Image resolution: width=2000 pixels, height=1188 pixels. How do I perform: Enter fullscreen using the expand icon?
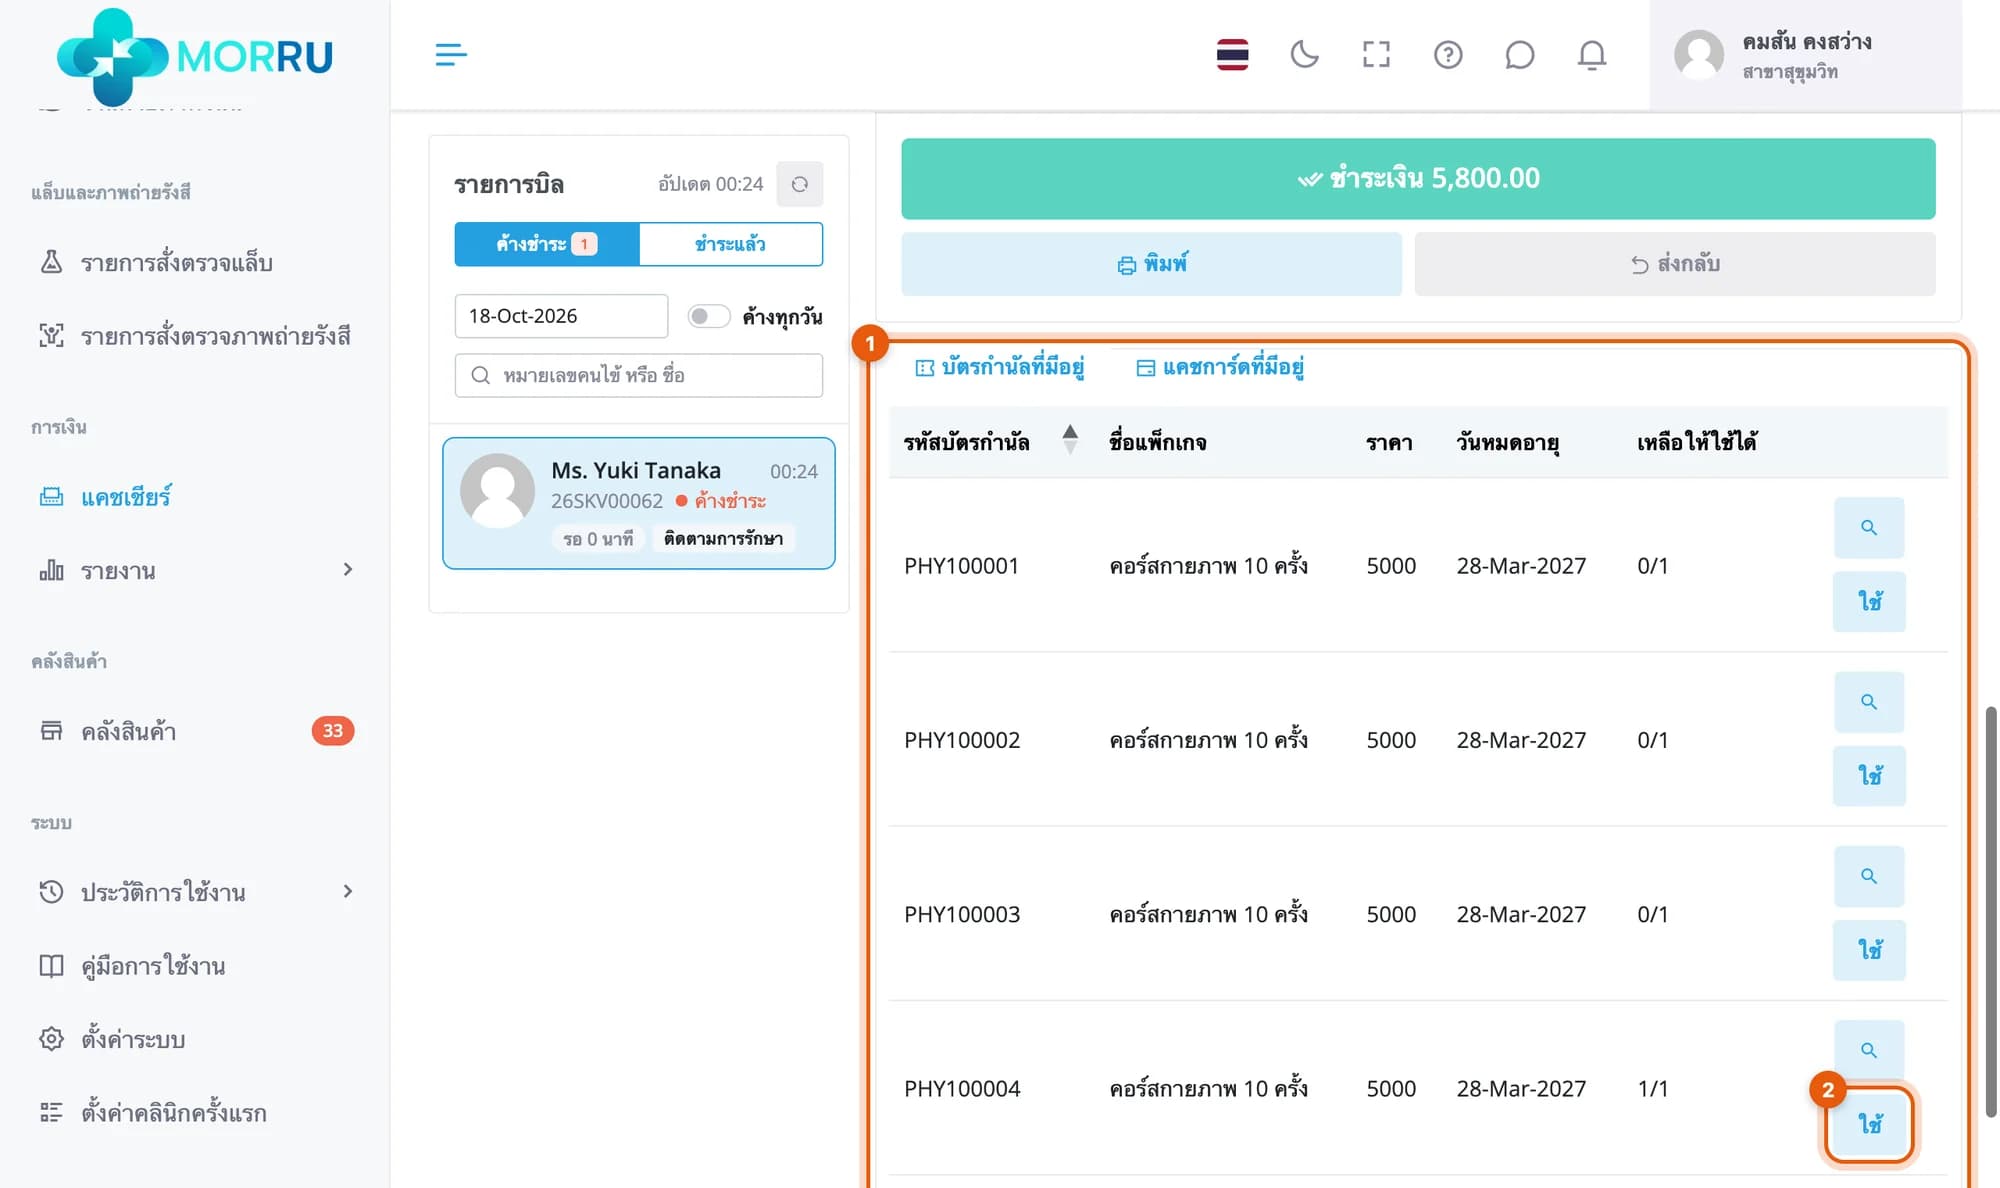tap(1376, 54)
